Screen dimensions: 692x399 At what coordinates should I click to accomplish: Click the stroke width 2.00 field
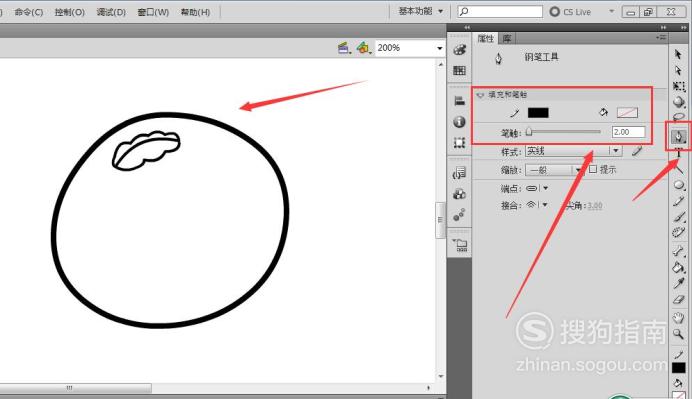coord(628,132)
